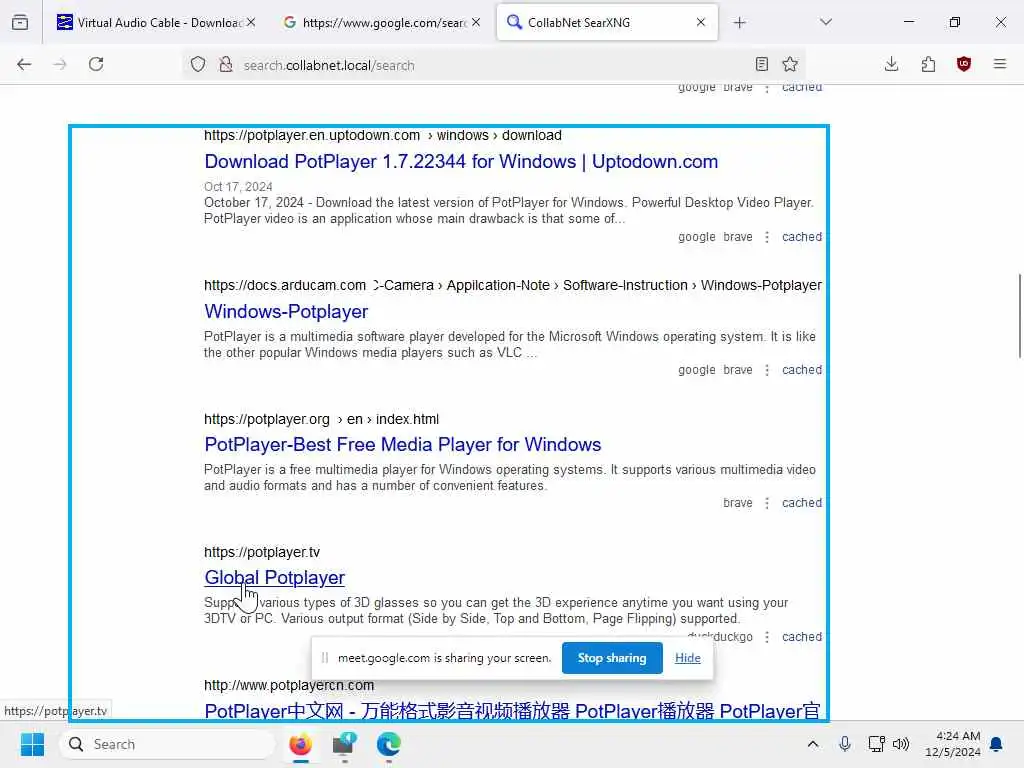Show hidden system tray icons

click(x=812, y=744)
